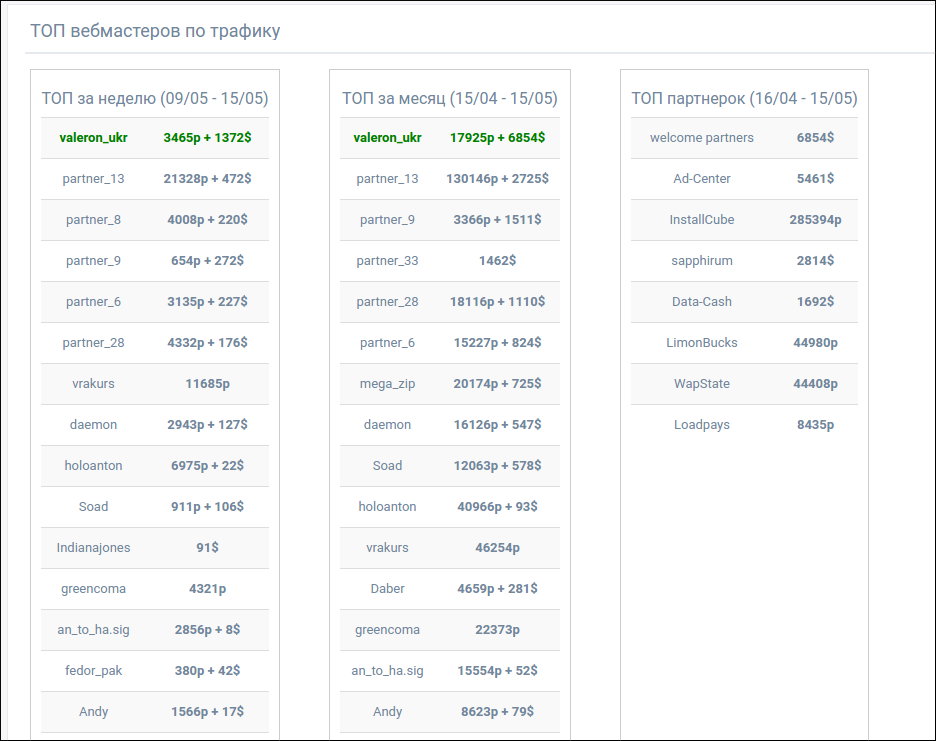936x741 pixels.
Task: Click the value '4321р'
Action: tap(207, 589)
